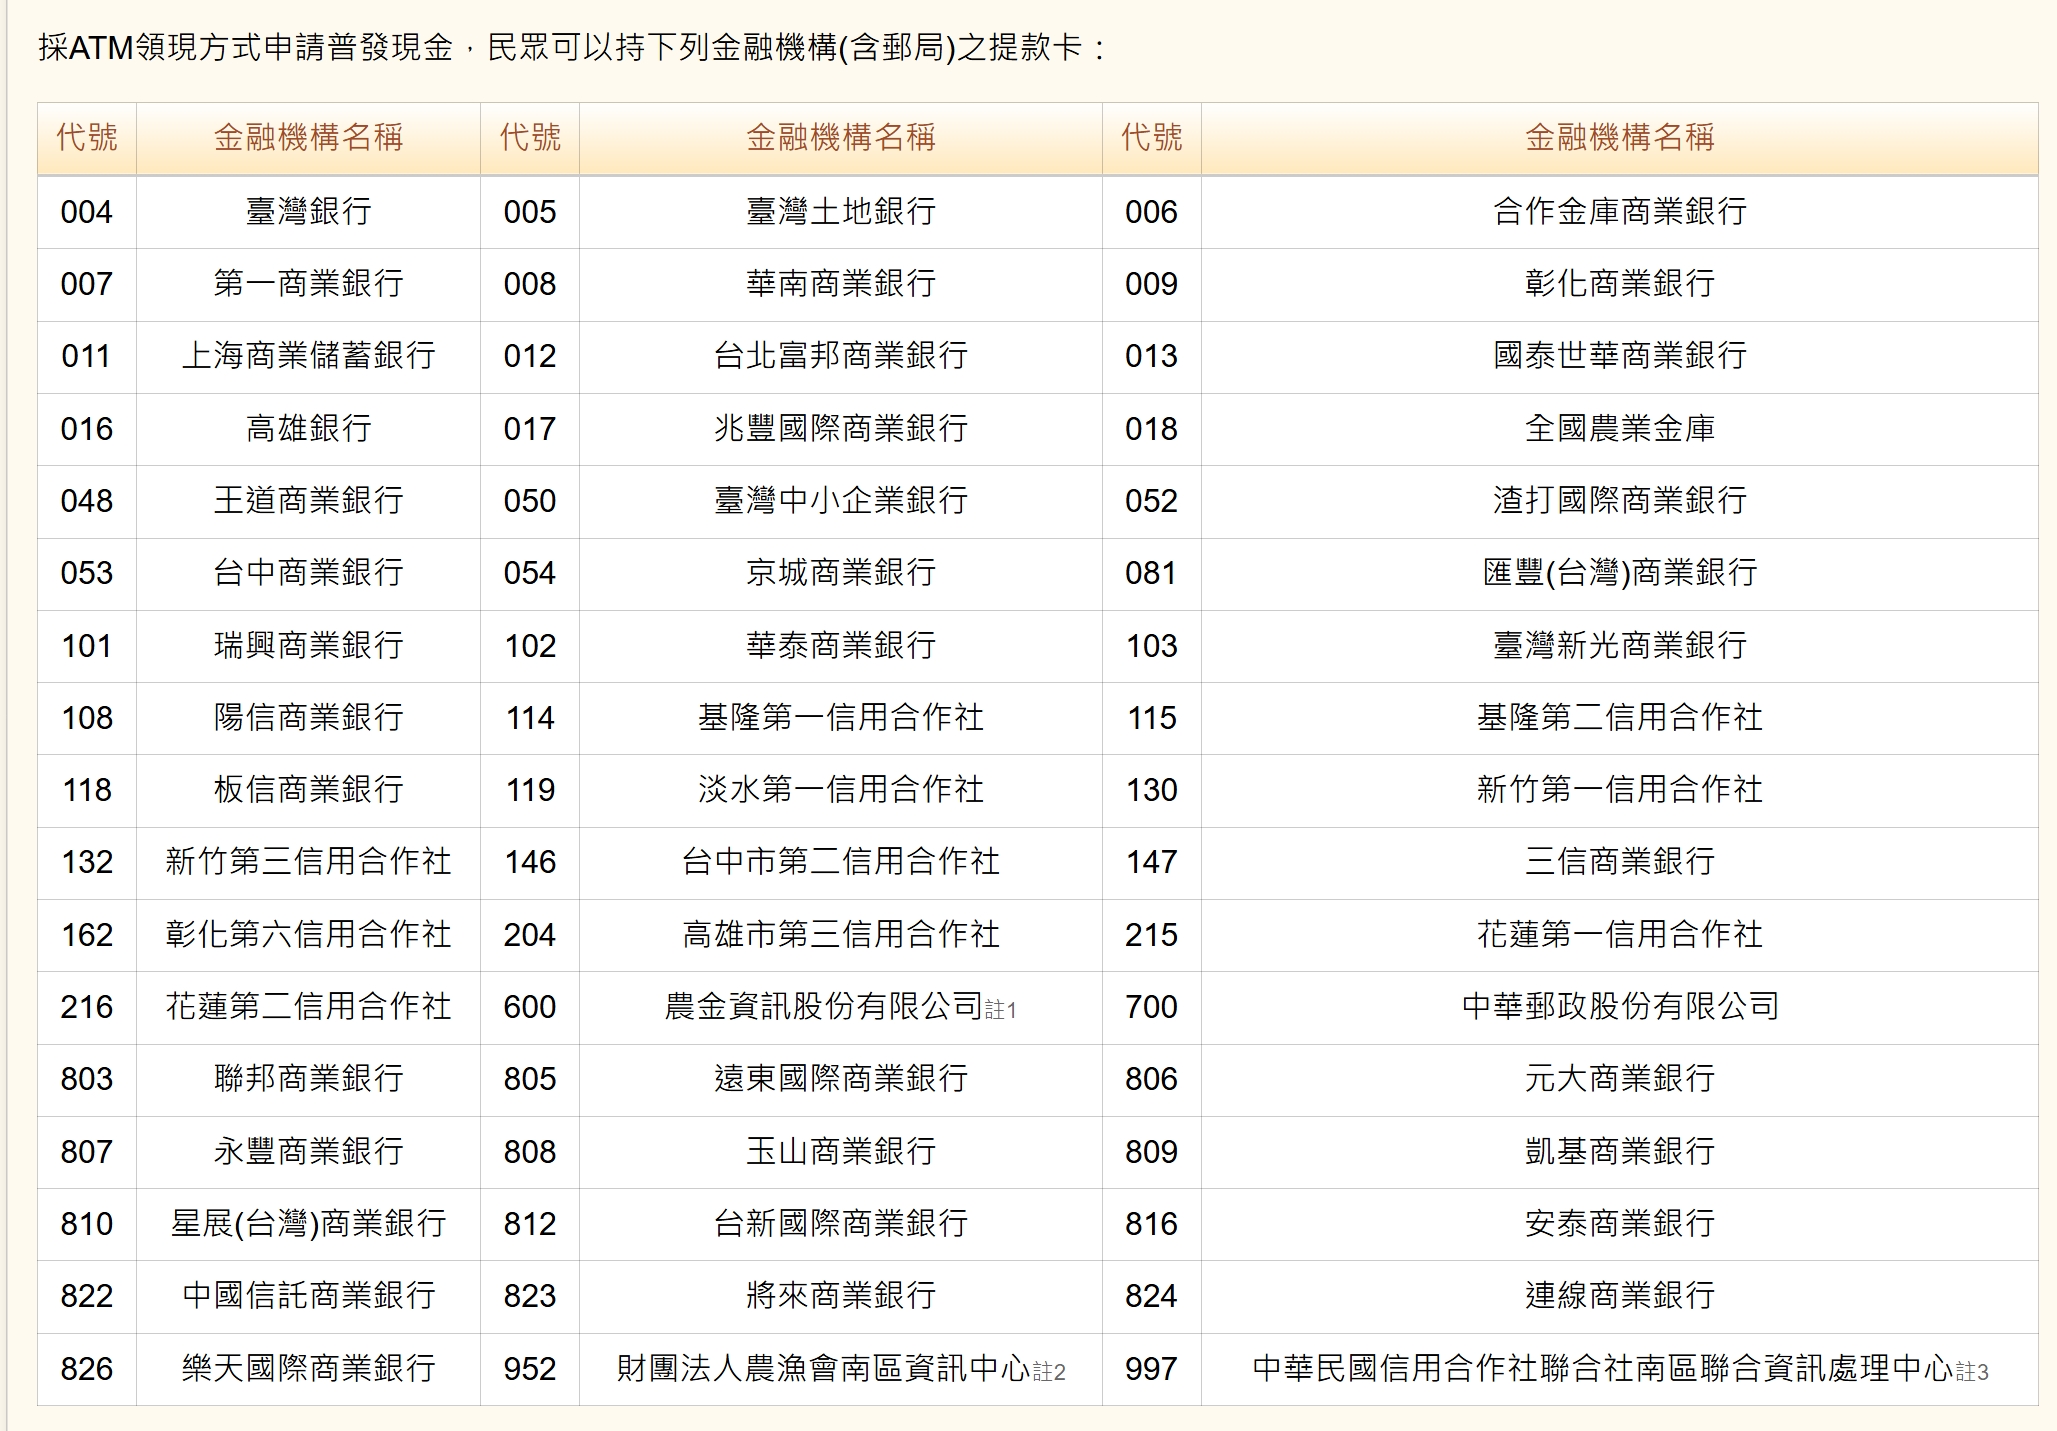Click the 註1 footnote marker
Image resolution: width=2057 pixels, height=1431 pixels.
pos(1001,1011)
